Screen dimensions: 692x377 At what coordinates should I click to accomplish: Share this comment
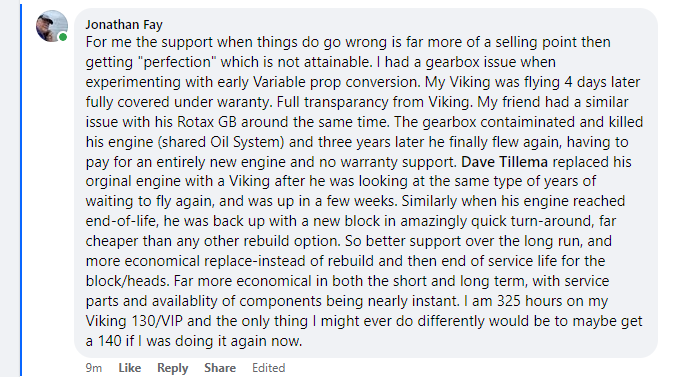[x=220, y=368]
